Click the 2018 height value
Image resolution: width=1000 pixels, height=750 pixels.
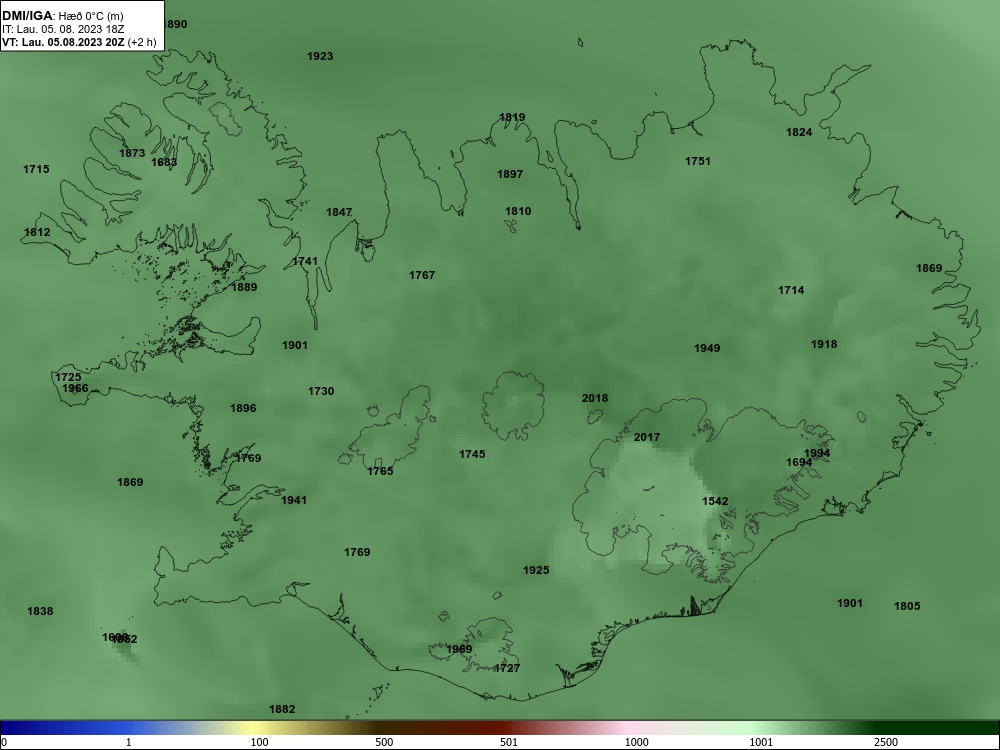point(595,399)
